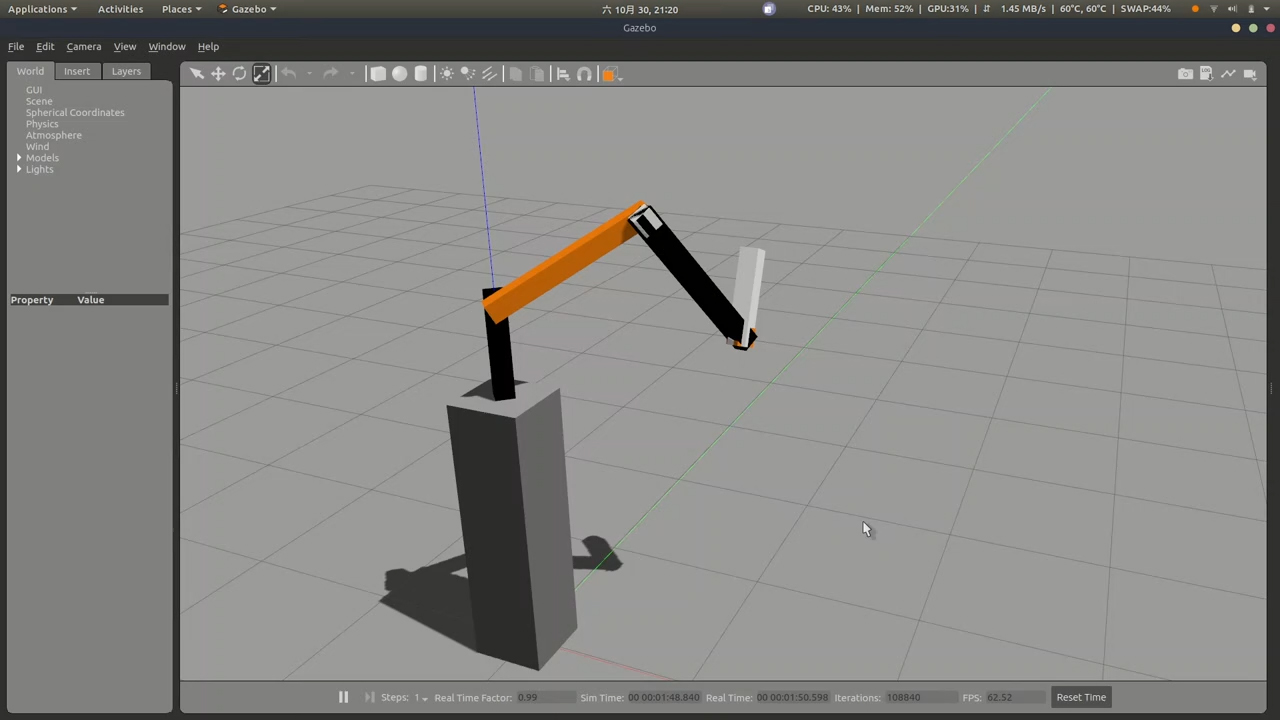The height and width of the screenshot is (720, 1280).
Task: Activate the Align tool
Action: [x=562, y=74]
